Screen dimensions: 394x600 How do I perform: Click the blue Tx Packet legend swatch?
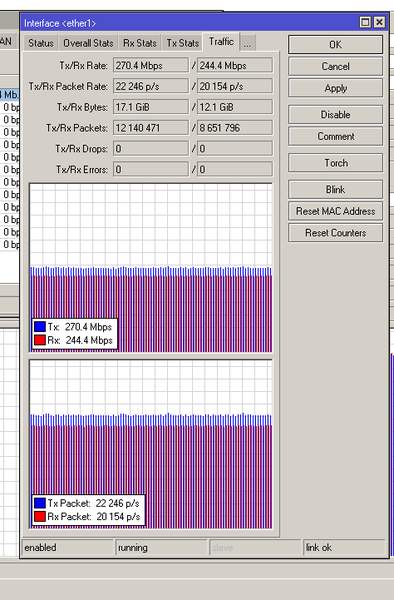(40, 503)
